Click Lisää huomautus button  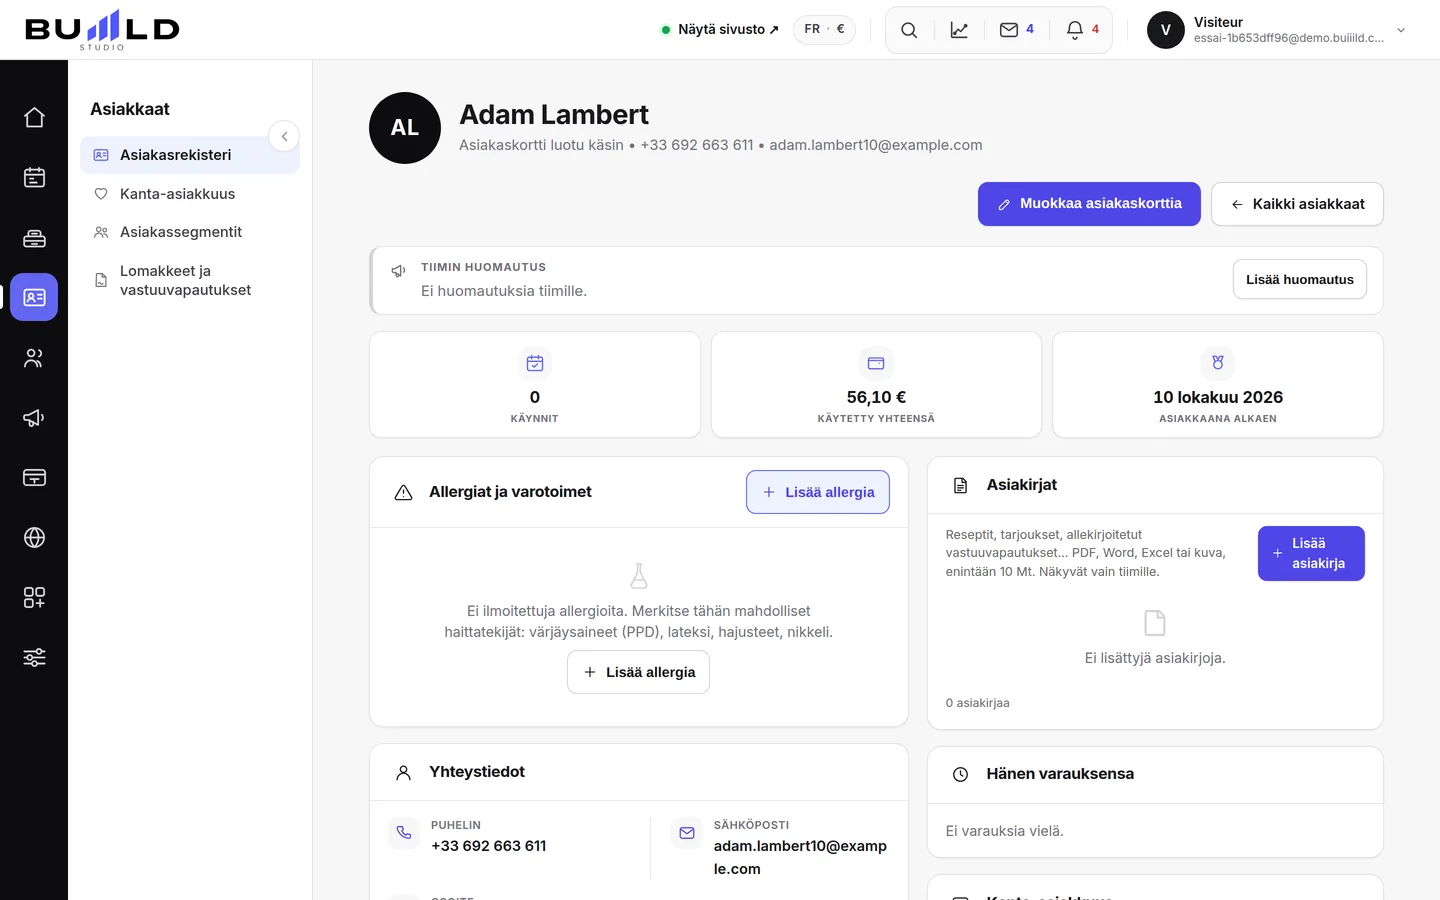(x=1299, y=280)
